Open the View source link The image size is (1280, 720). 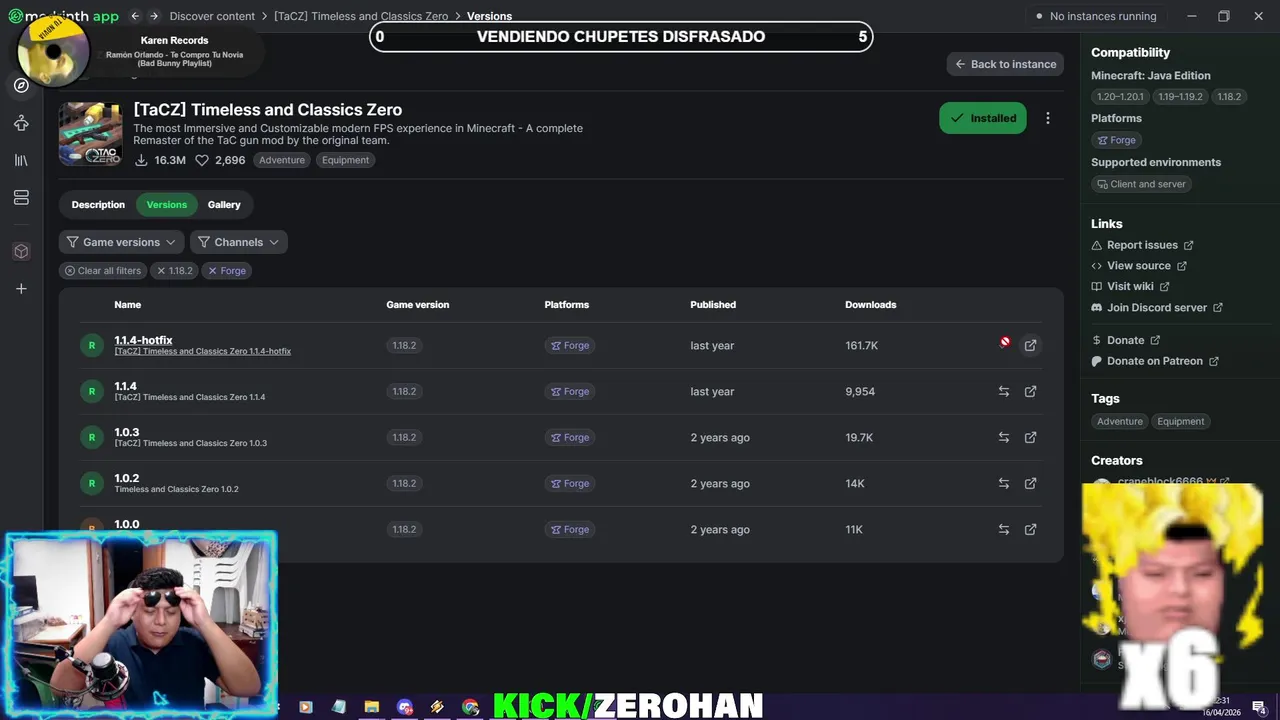[1139, 266]
